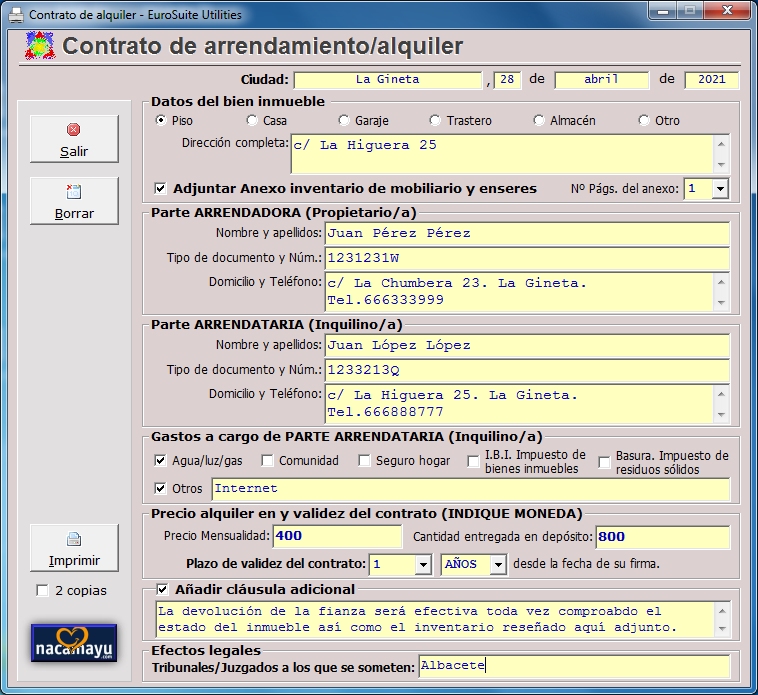Expand the AÑOS time unit dropdown
Viewport: 758px width, 695px height.
498,564
